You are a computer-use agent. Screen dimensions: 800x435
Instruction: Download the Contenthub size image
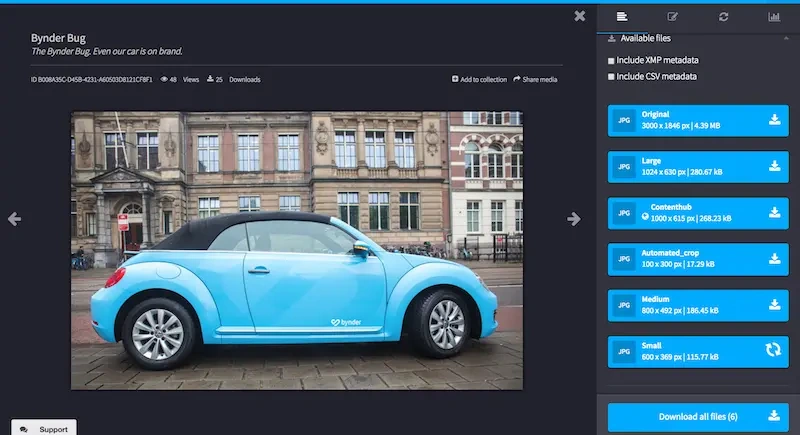click(774, 213)
